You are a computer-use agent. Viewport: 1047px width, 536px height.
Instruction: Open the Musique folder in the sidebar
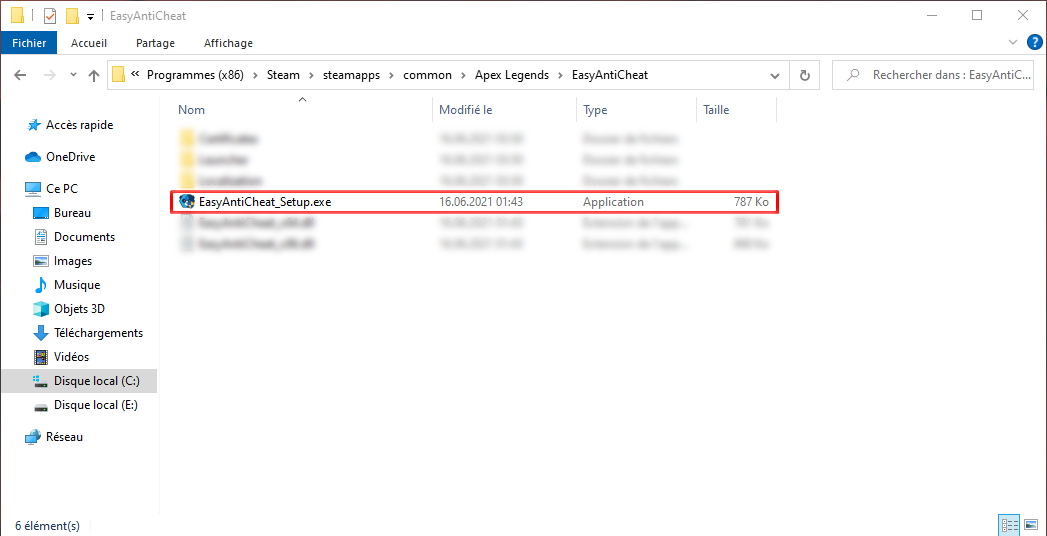coord(67,285)
